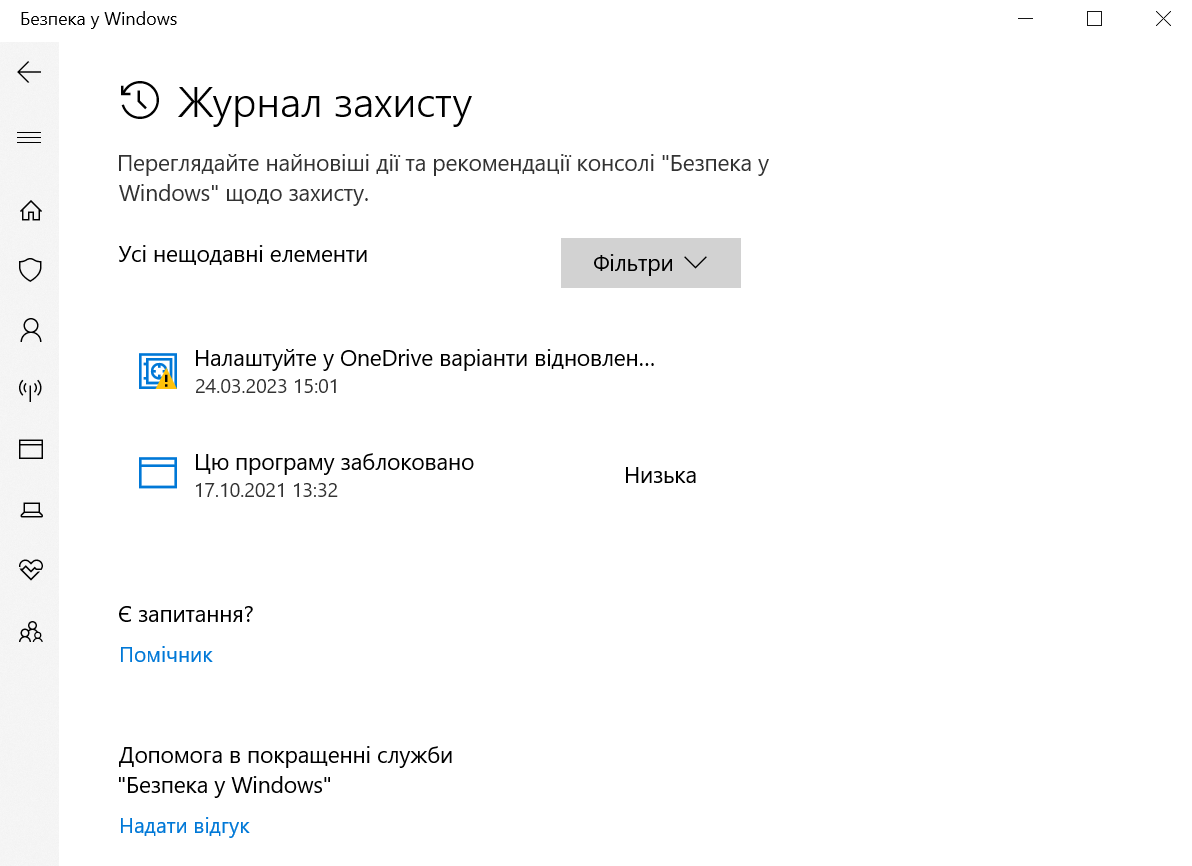Open Device performance & health heart icon
This screenshot has width=1192, height=866.
point(31,570)
